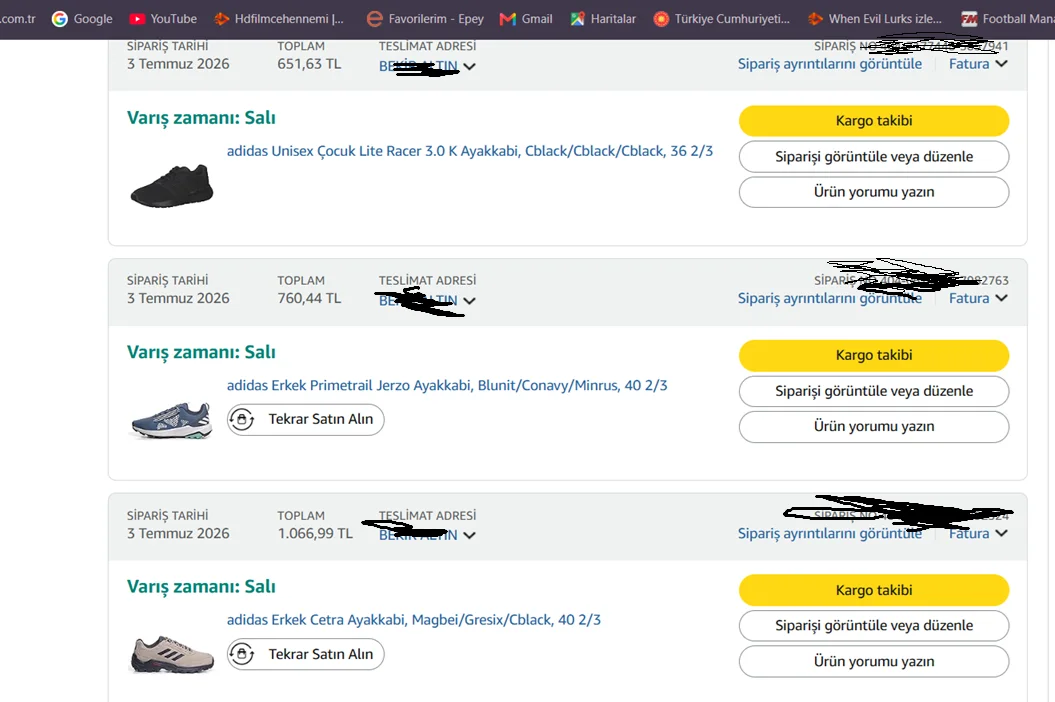This screenshot has height=702, width=1055.
Task: Click Siparişi görüntüle veya düzenle for Lite Racer
Action: [x=874, y=157]
